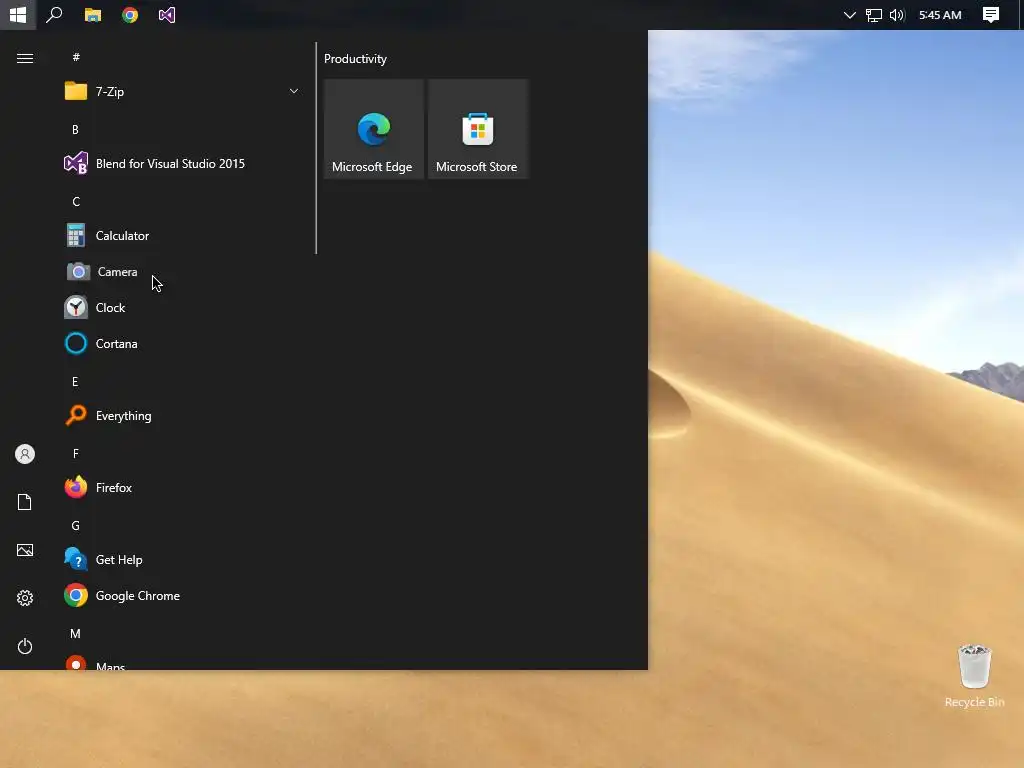Open File Explorer from the taskbar

tap(93, 14)
